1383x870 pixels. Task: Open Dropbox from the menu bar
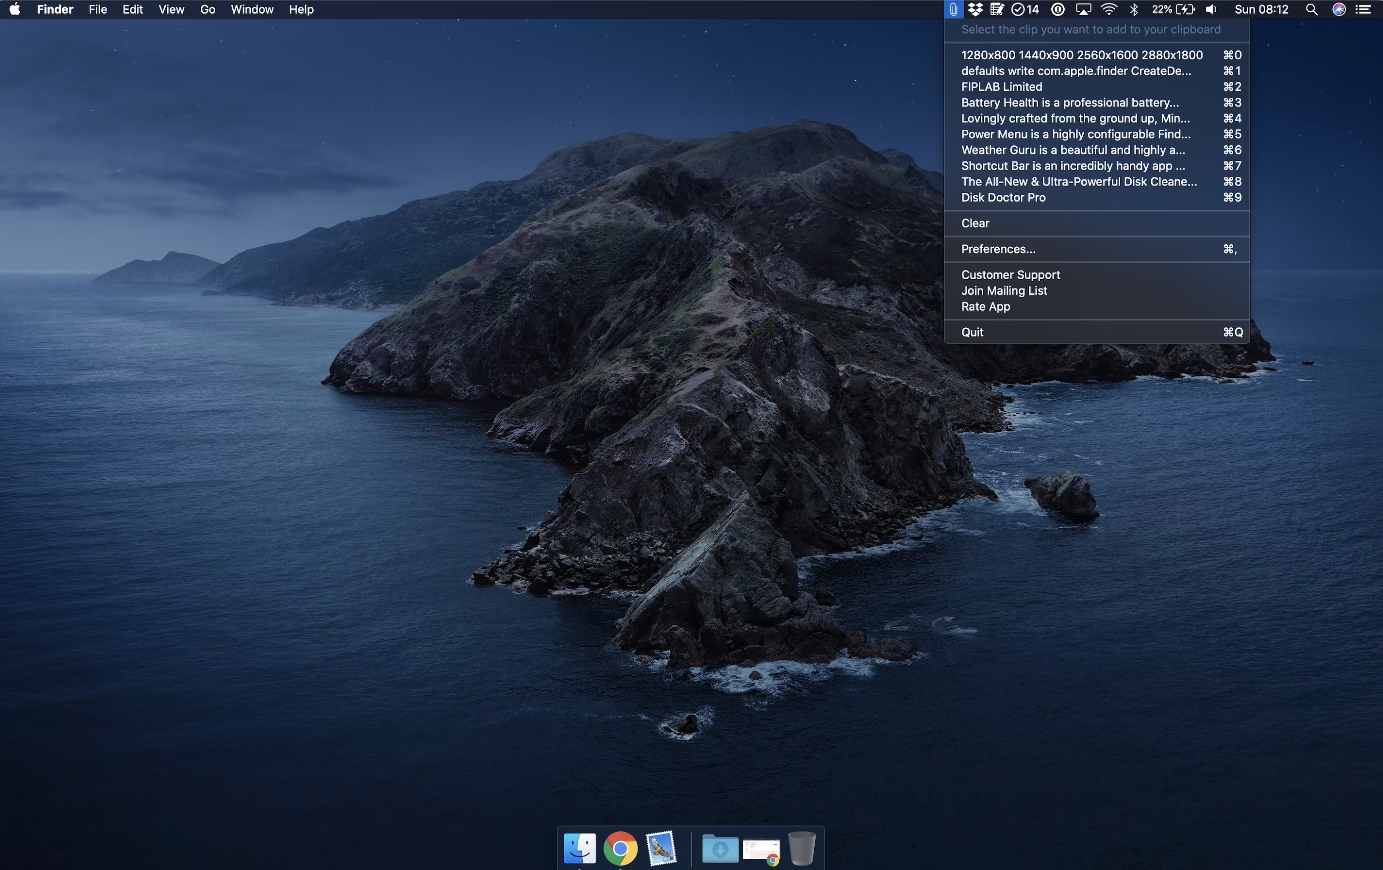click(x=974, y=9)
